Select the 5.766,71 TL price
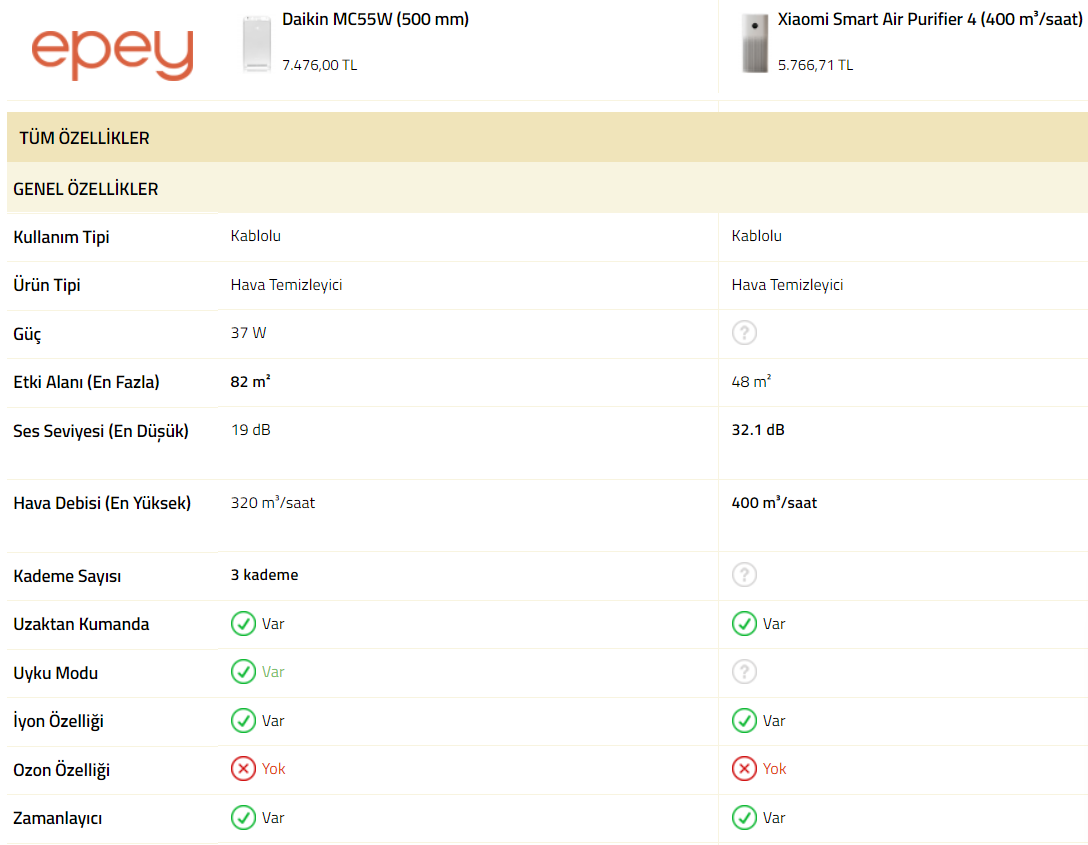1088x845 pixels. tap(815, 65)
